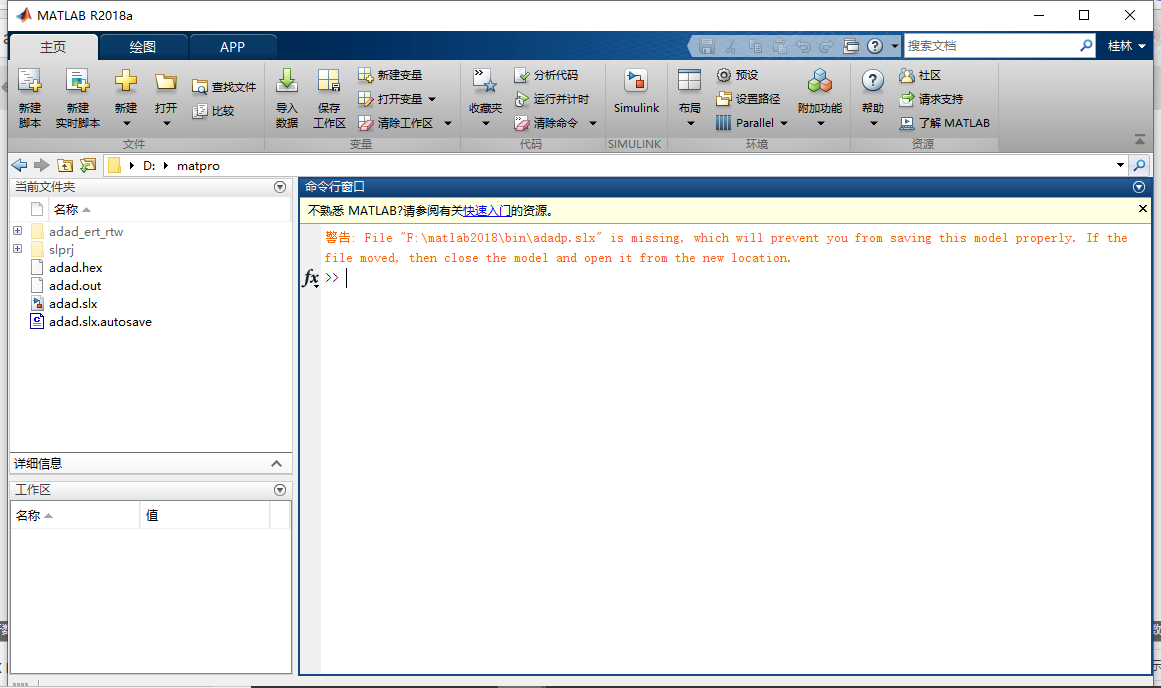Open the Current Folder panel actions menu
Screen dimensions: 1161x688
(280, 187)
